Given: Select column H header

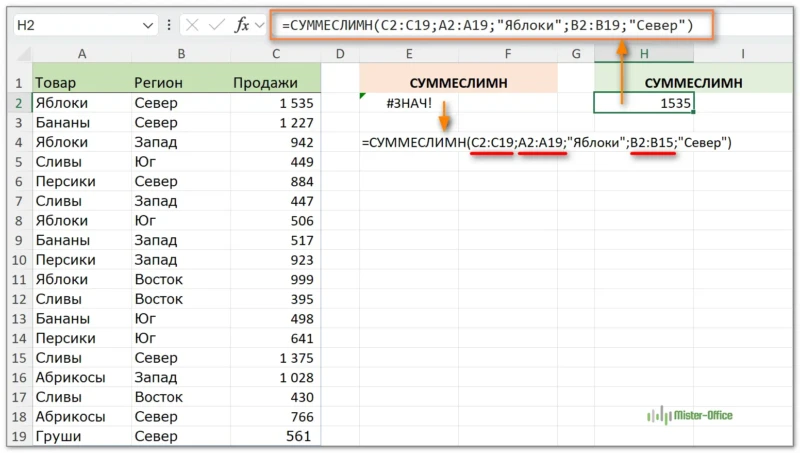Looking at the screenshot, I should 643,53.
